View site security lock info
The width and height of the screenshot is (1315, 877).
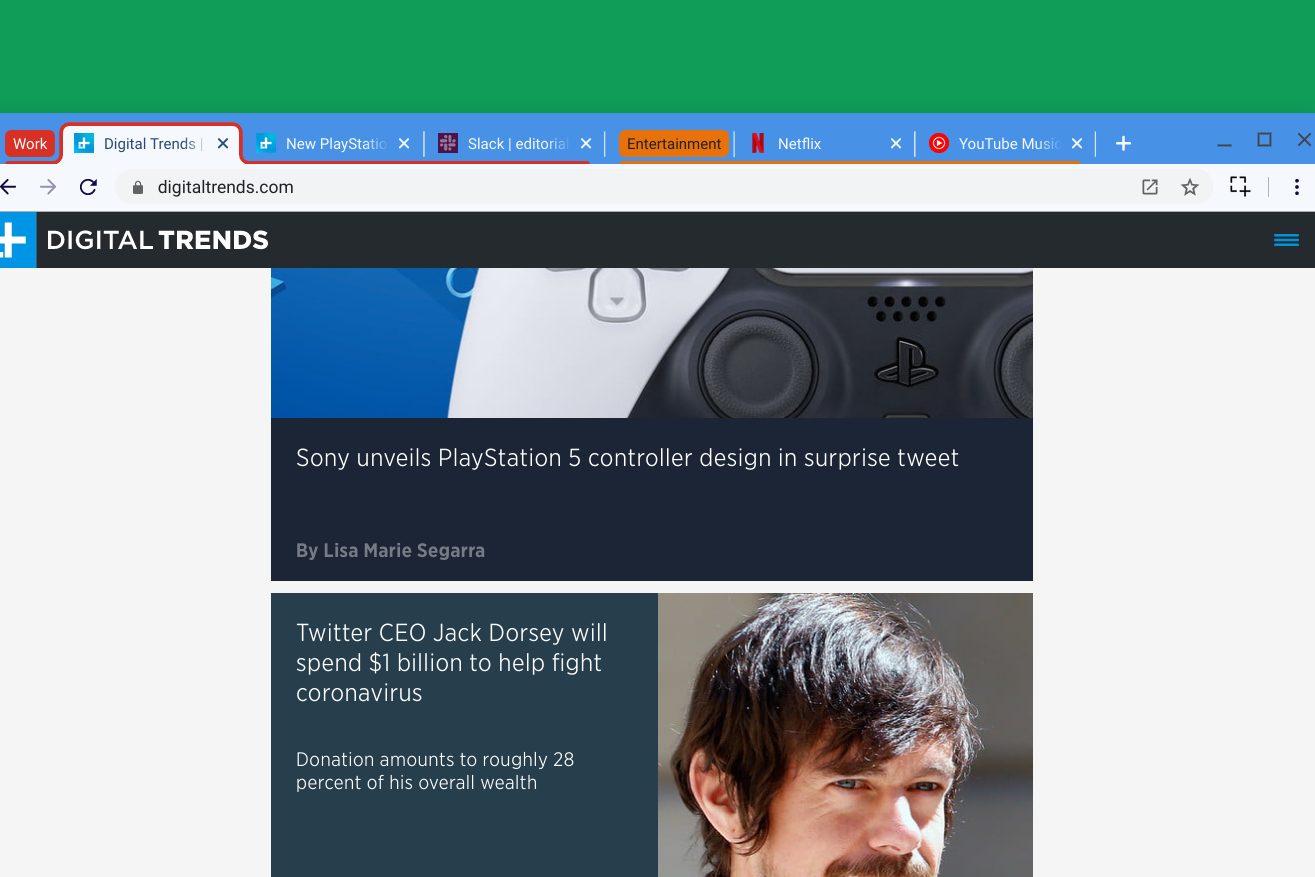tap(138, 187)
